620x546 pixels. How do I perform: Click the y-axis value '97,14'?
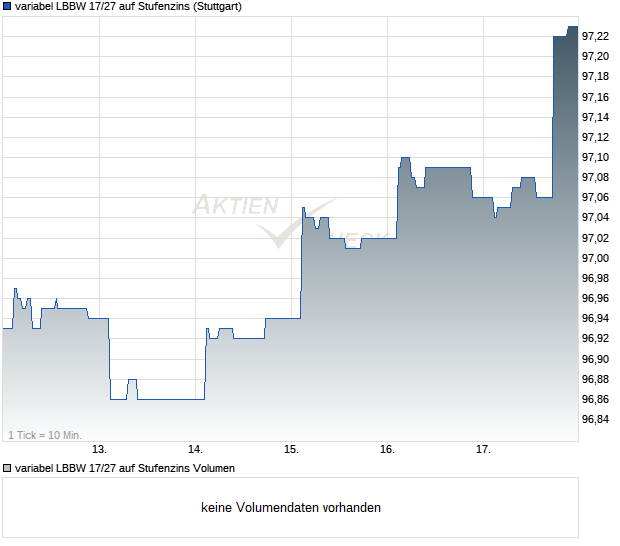[x=595, y=117]
